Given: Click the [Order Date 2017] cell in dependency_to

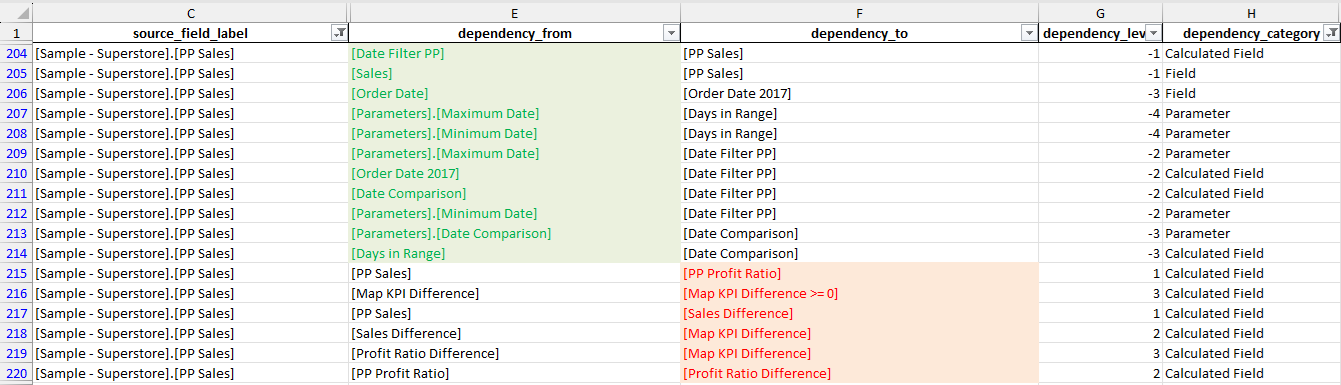Looking at the screenshot, I should (x=859, y=94).
